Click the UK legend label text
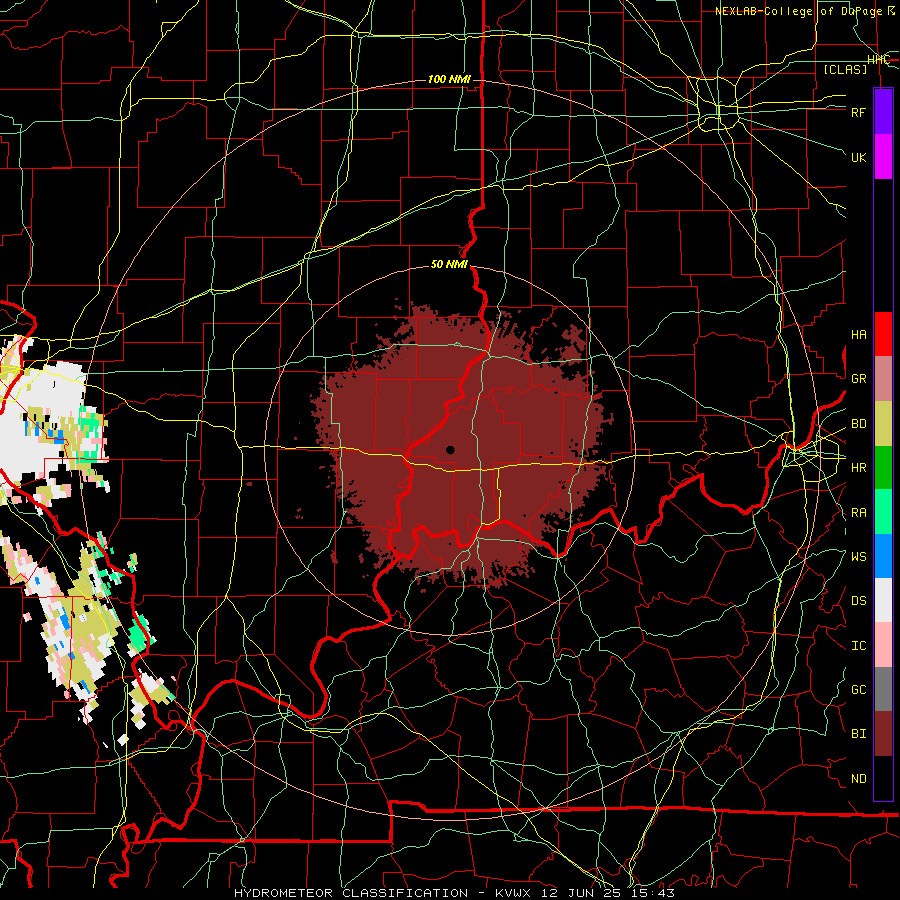Viewport: 900px width, 900px height. click(x=859, y=157)
